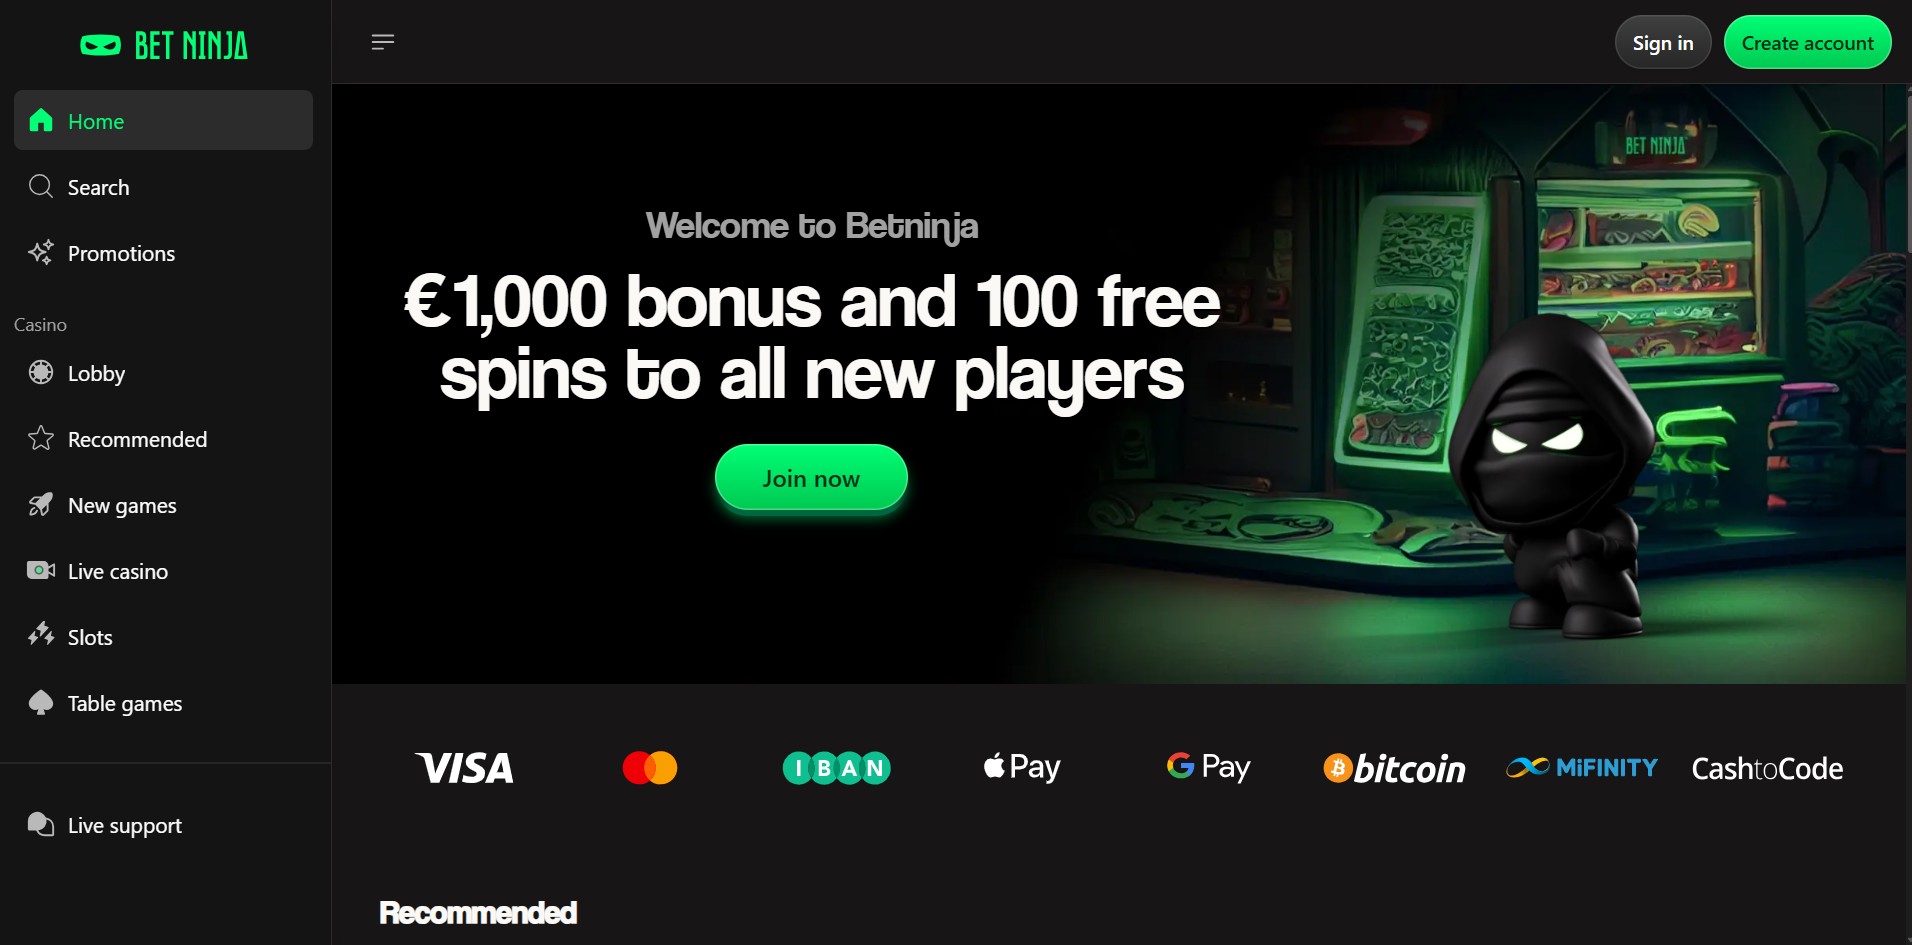
Task: Click the VISA payment logo
Action: coord(464,768)
